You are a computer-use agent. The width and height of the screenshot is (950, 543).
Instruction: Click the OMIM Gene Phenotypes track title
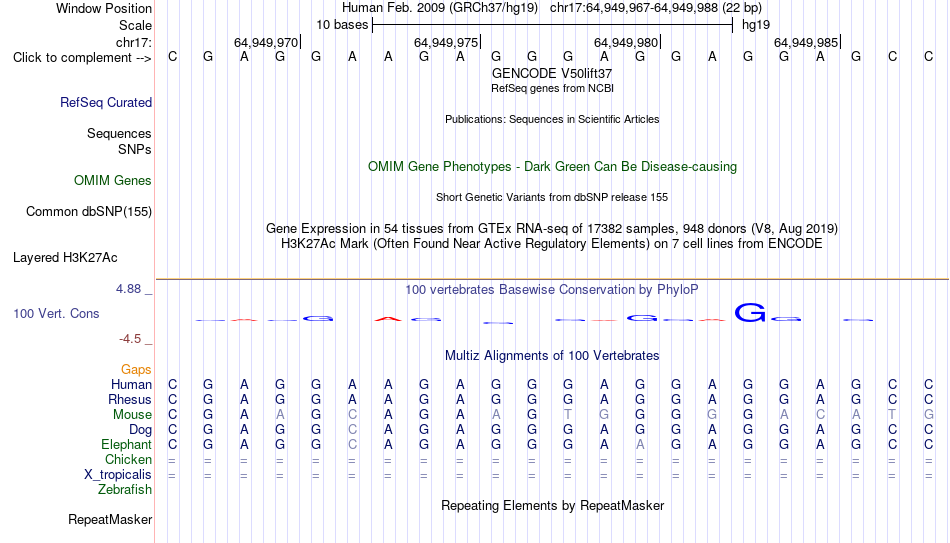click(x=553, y=167)
